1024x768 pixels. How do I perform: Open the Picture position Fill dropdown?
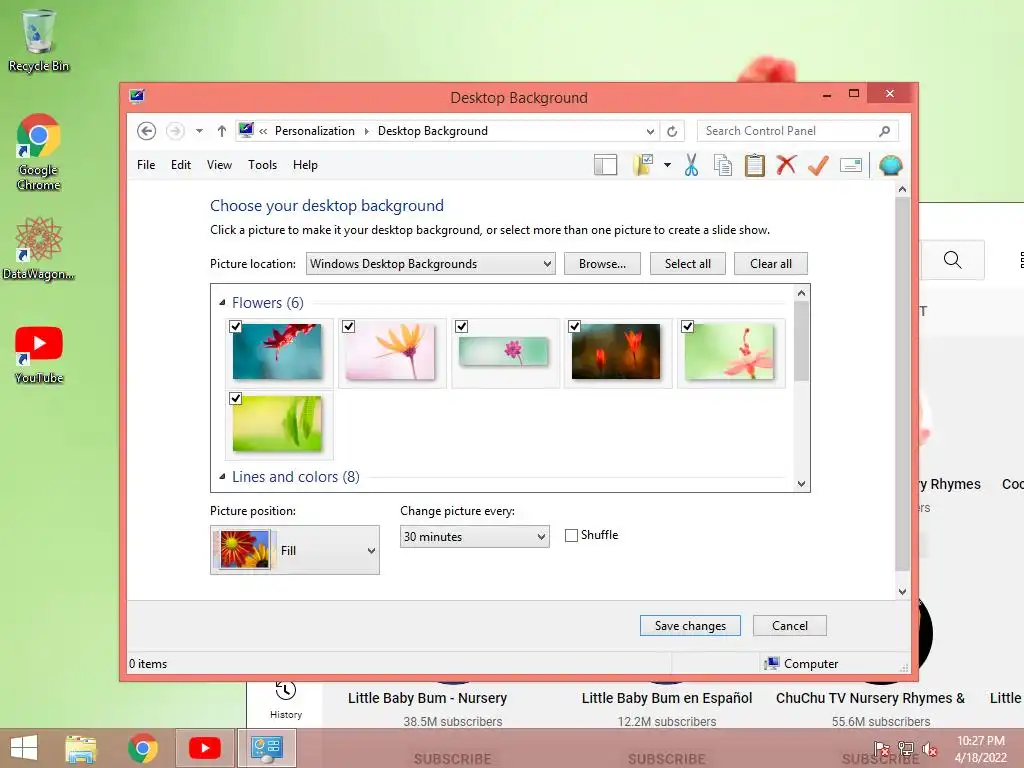pos(295,551)
